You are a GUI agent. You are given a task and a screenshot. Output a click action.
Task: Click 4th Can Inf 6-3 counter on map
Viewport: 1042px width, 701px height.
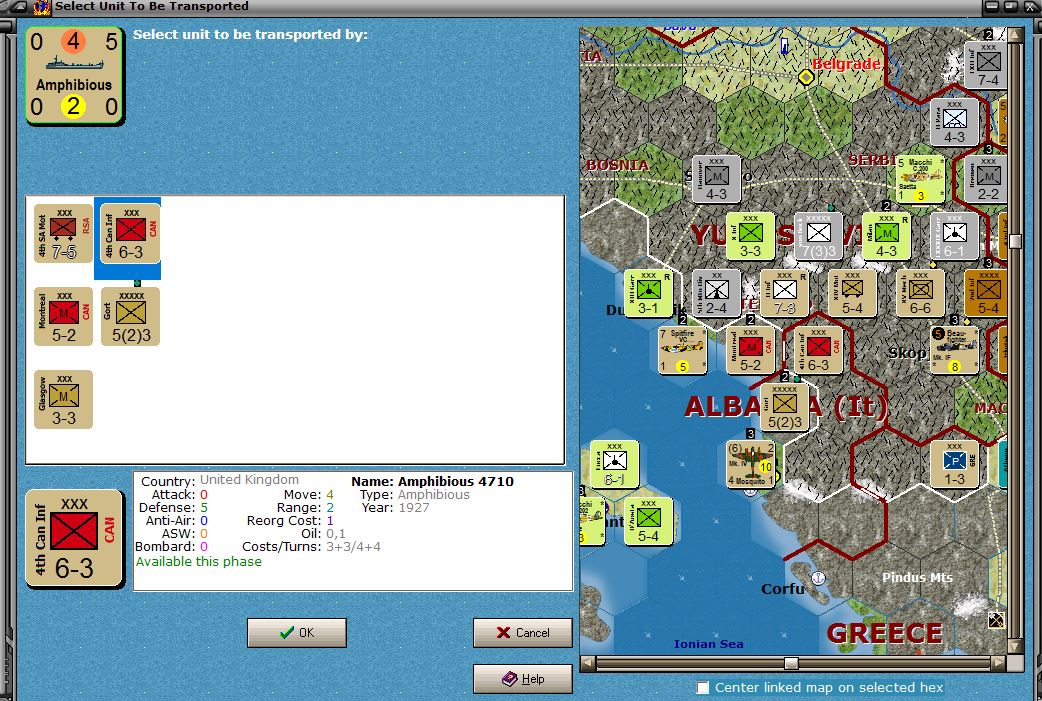point(818,350)
